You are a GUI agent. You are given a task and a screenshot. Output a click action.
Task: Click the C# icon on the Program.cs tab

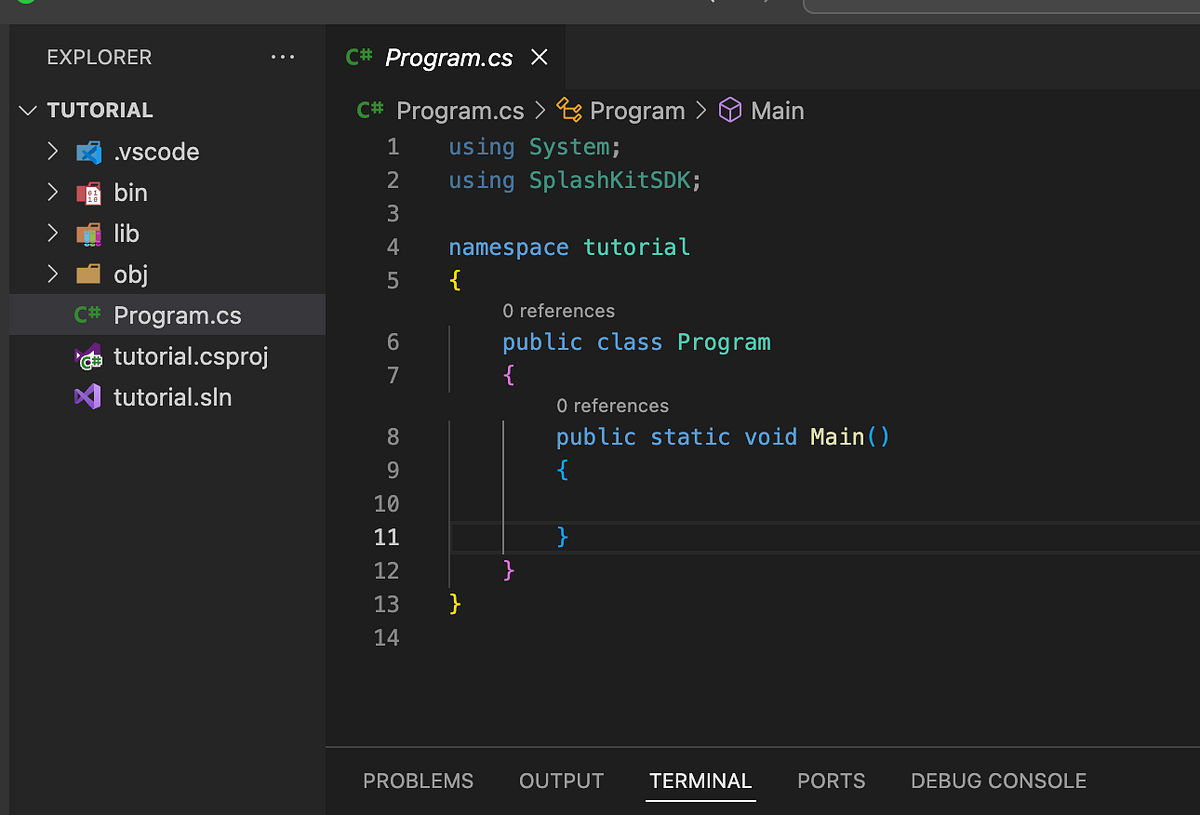(358, 57)
